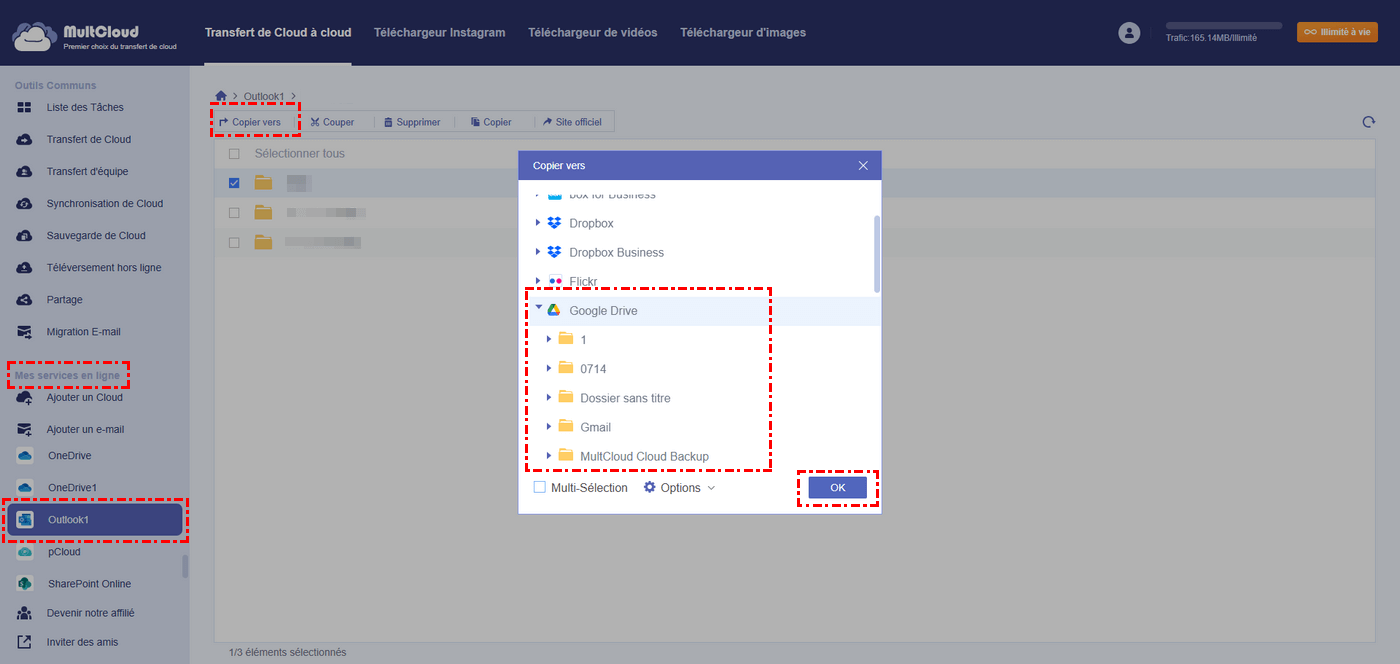Open Inviter des amis icon
Viewport: 1400px width, 664px height.
coord(25,642)
